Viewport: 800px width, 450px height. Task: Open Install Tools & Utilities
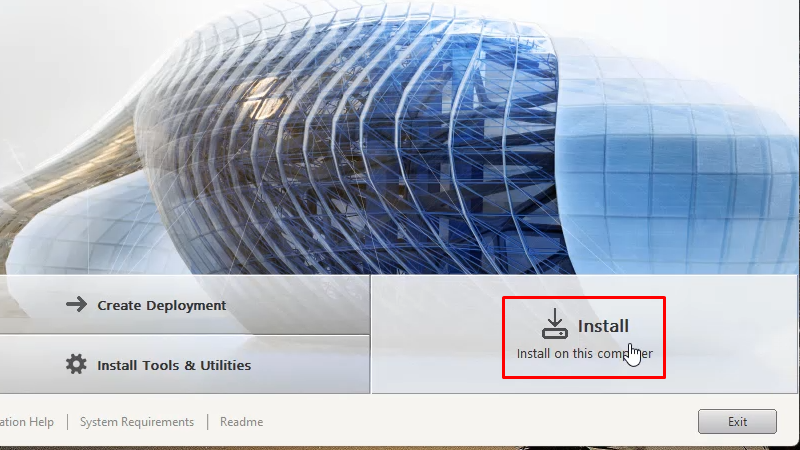(185, 365)
